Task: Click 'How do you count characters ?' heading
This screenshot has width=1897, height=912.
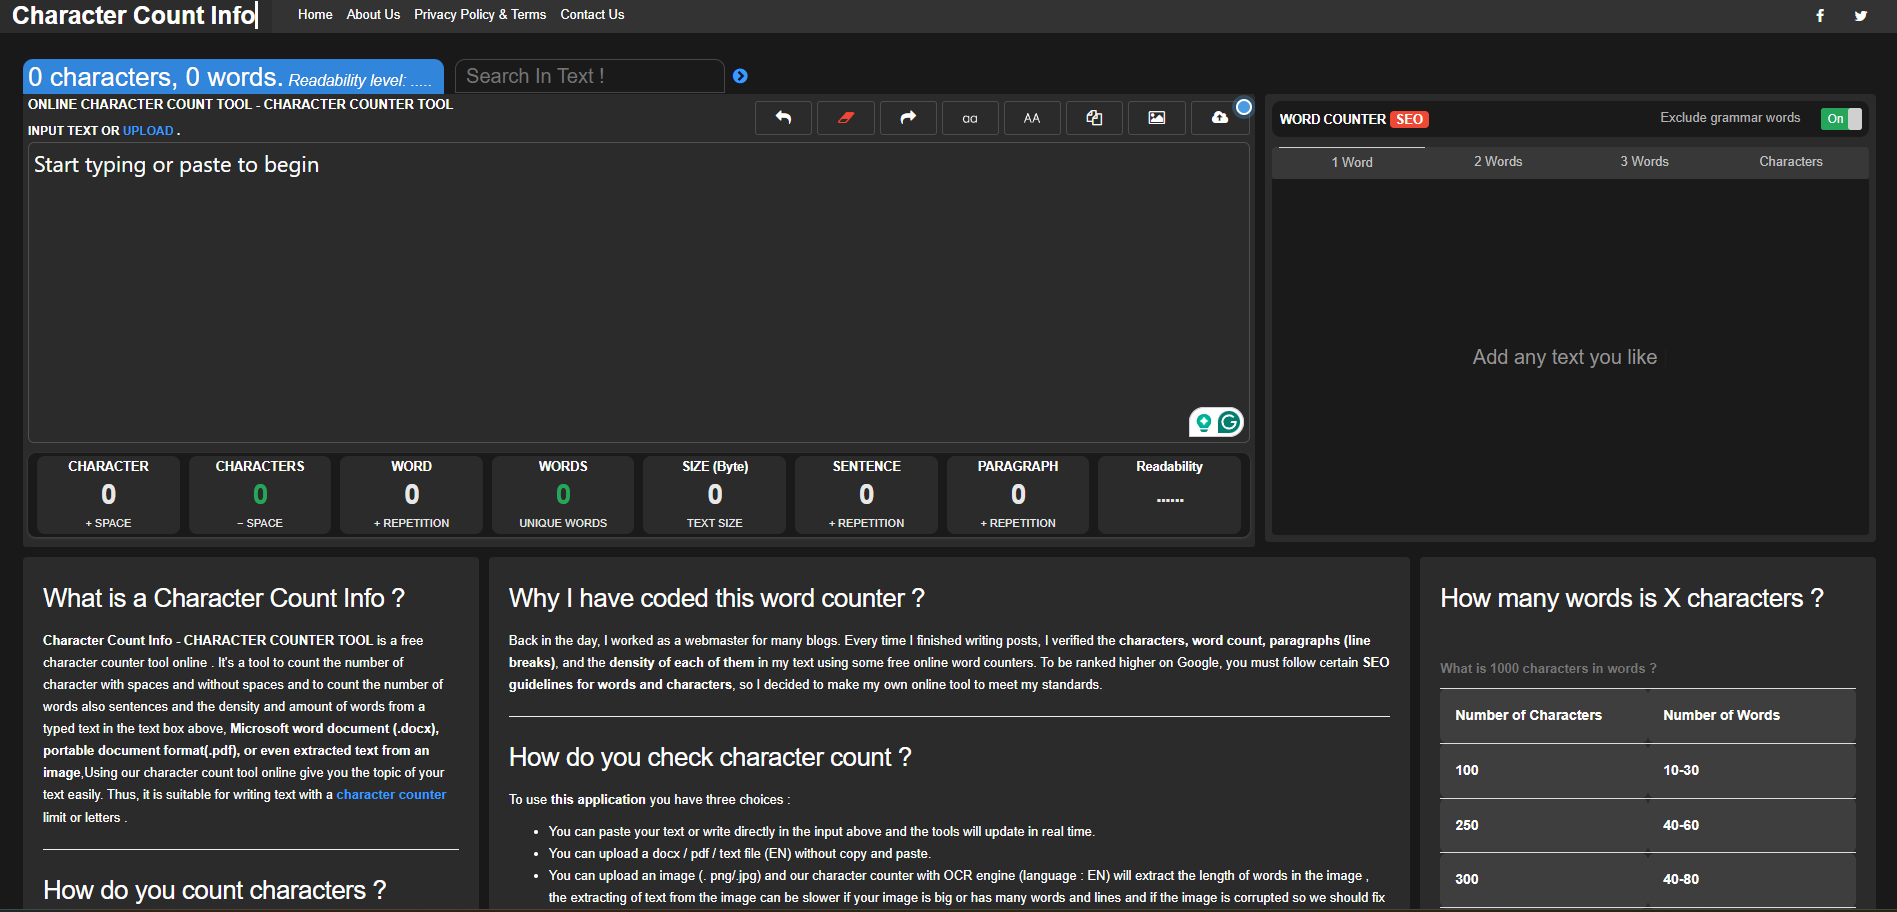Action: point(214,890)
